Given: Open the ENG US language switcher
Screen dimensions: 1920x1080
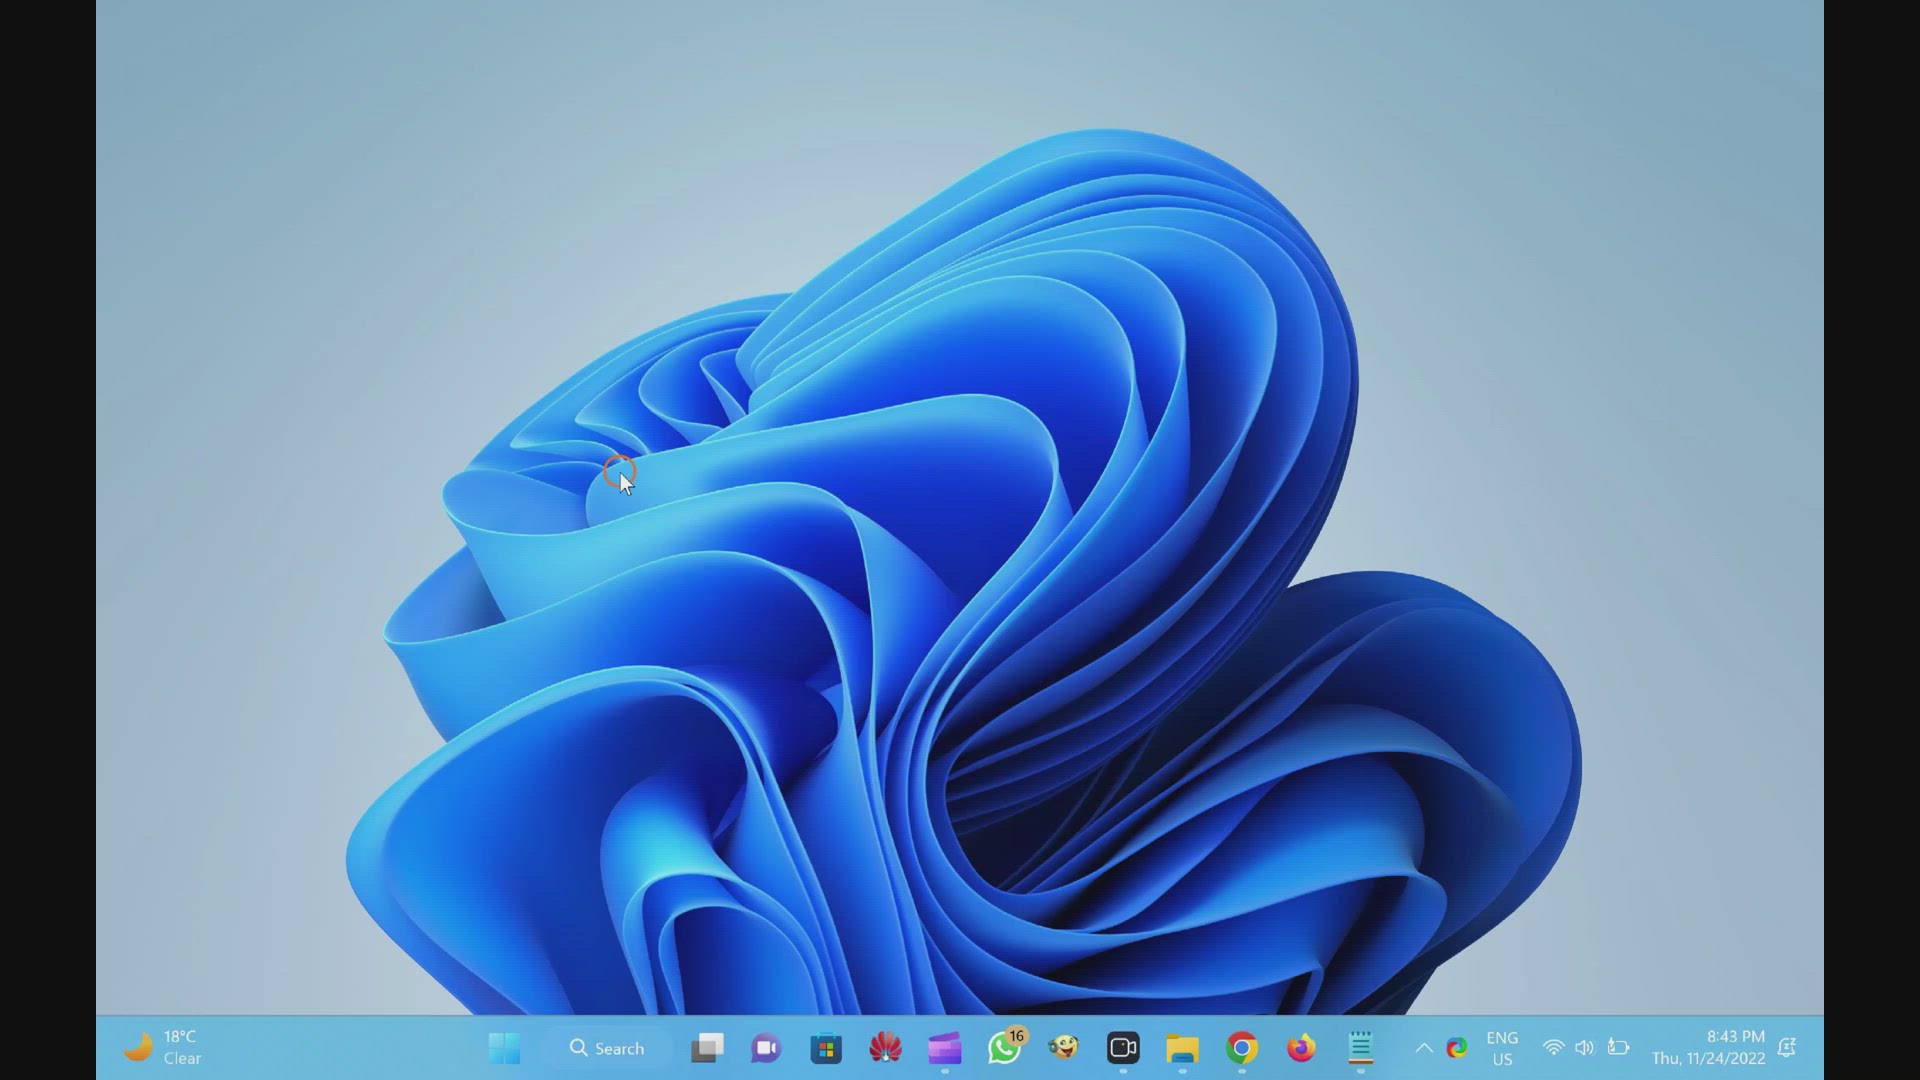Looking at the screenshot, I should (1502, 1048).
